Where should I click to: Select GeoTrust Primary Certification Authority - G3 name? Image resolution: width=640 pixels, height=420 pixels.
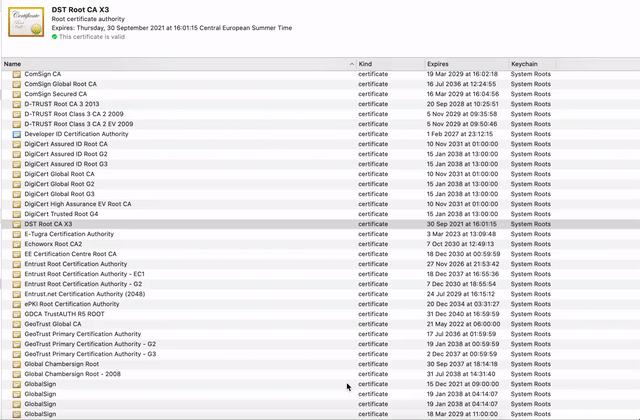(x=90, y=354)
